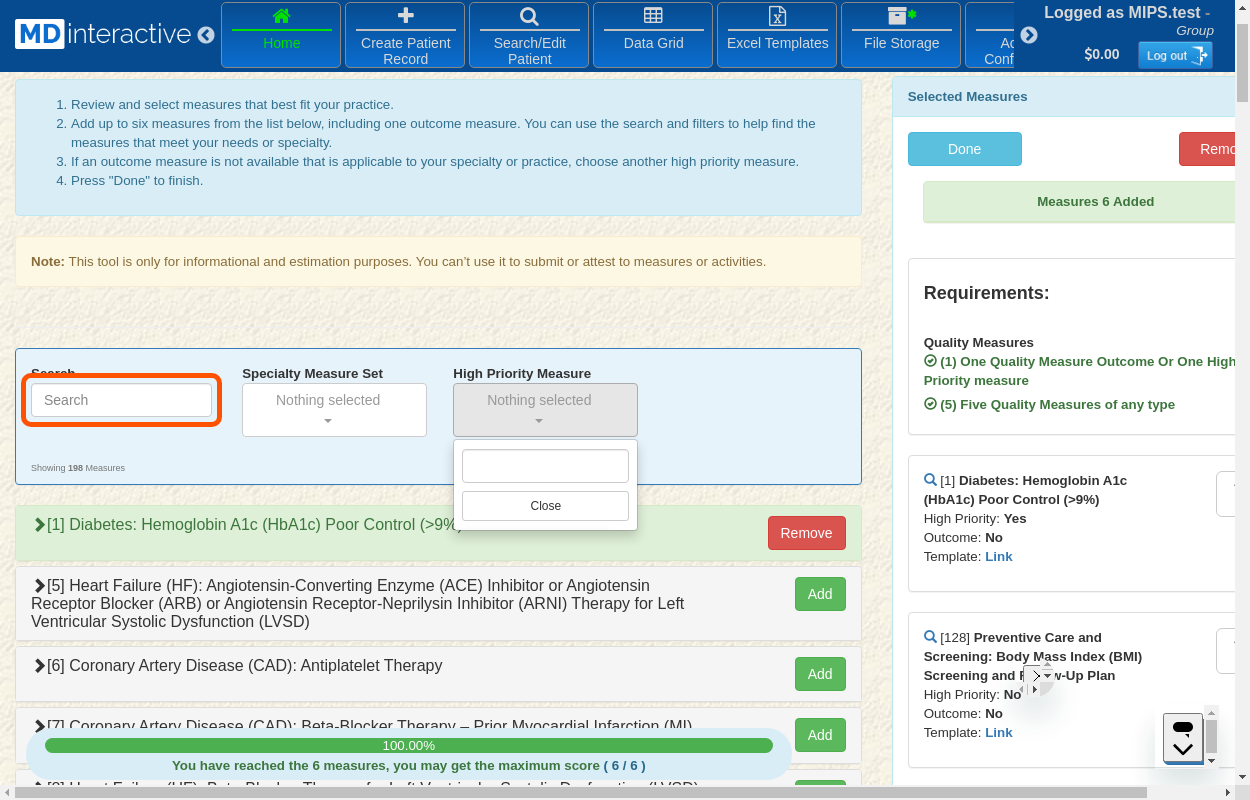Remove the Diabetes Hemoglobin A1c measure
The height and width of the screenshot is (800, 1250).
[x=806, y=533]
